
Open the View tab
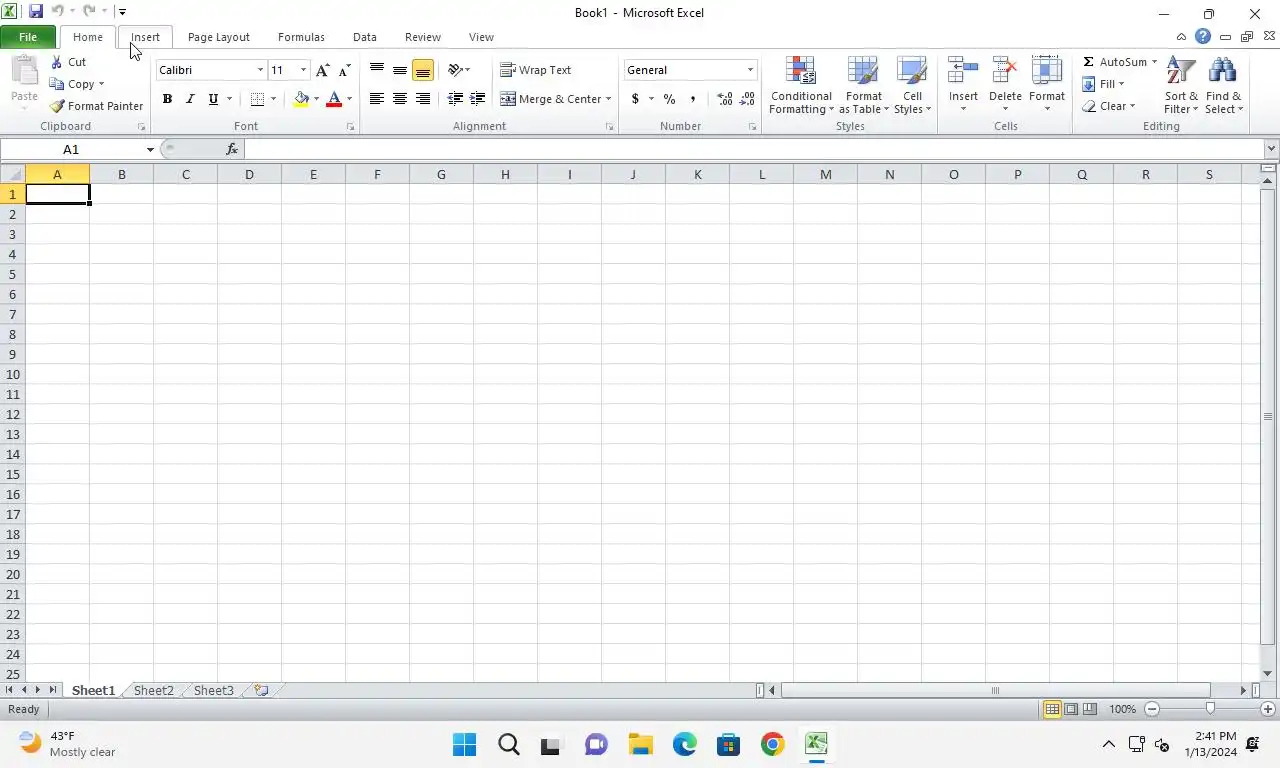click(481, 37)
